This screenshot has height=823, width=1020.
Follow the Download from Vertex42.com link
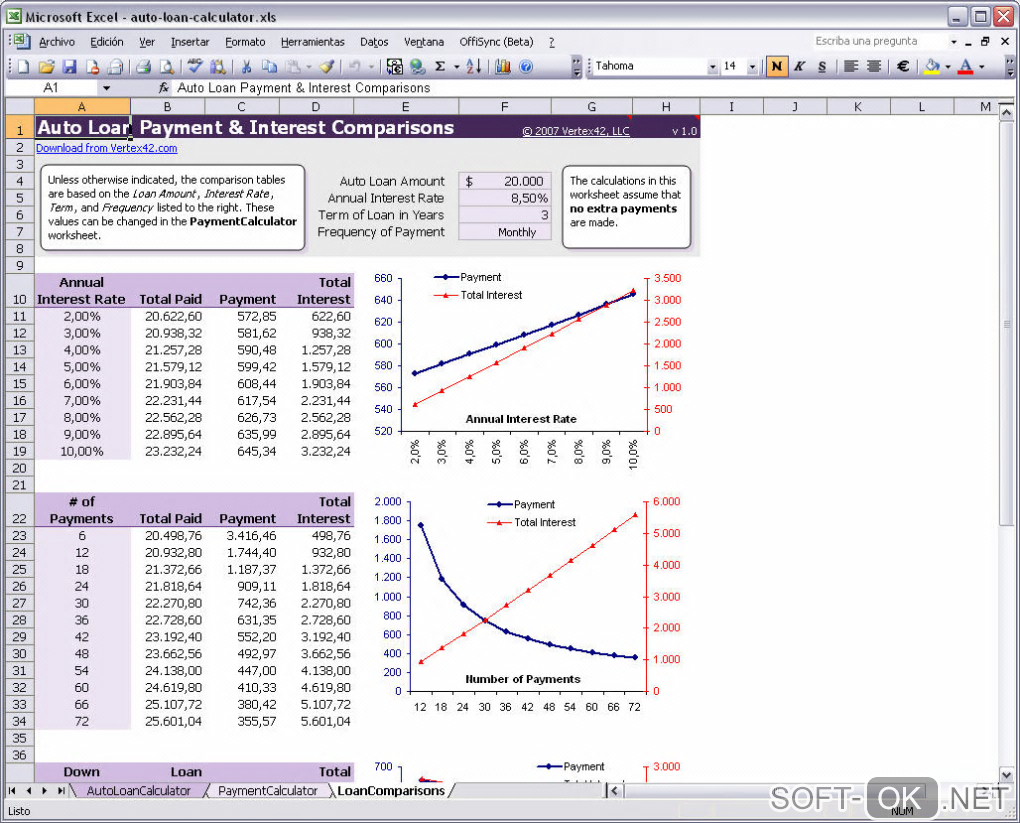(107, 148)
